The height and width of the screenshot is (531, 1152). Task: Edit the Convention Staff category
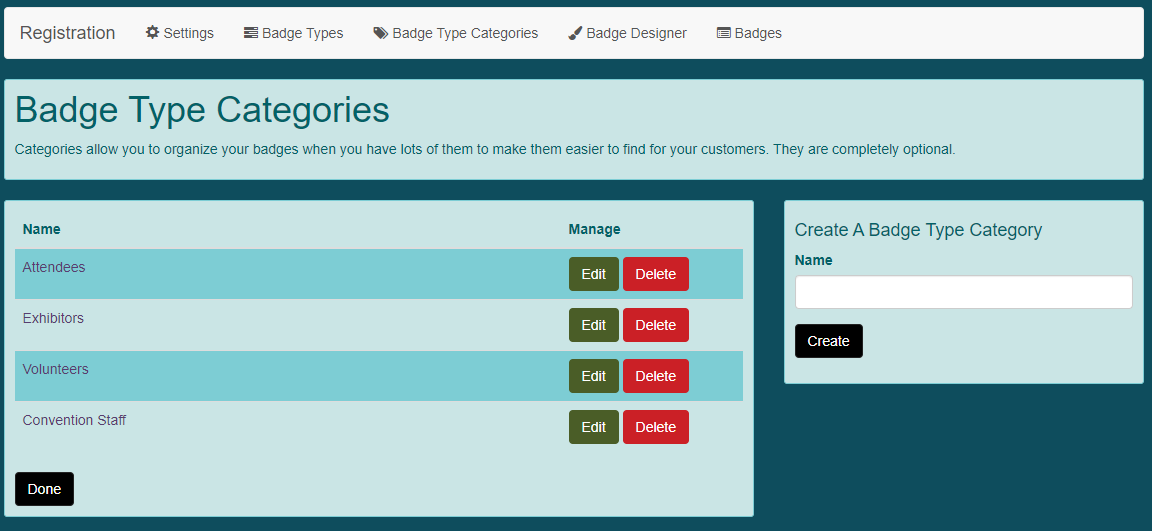tap(594, 427)
